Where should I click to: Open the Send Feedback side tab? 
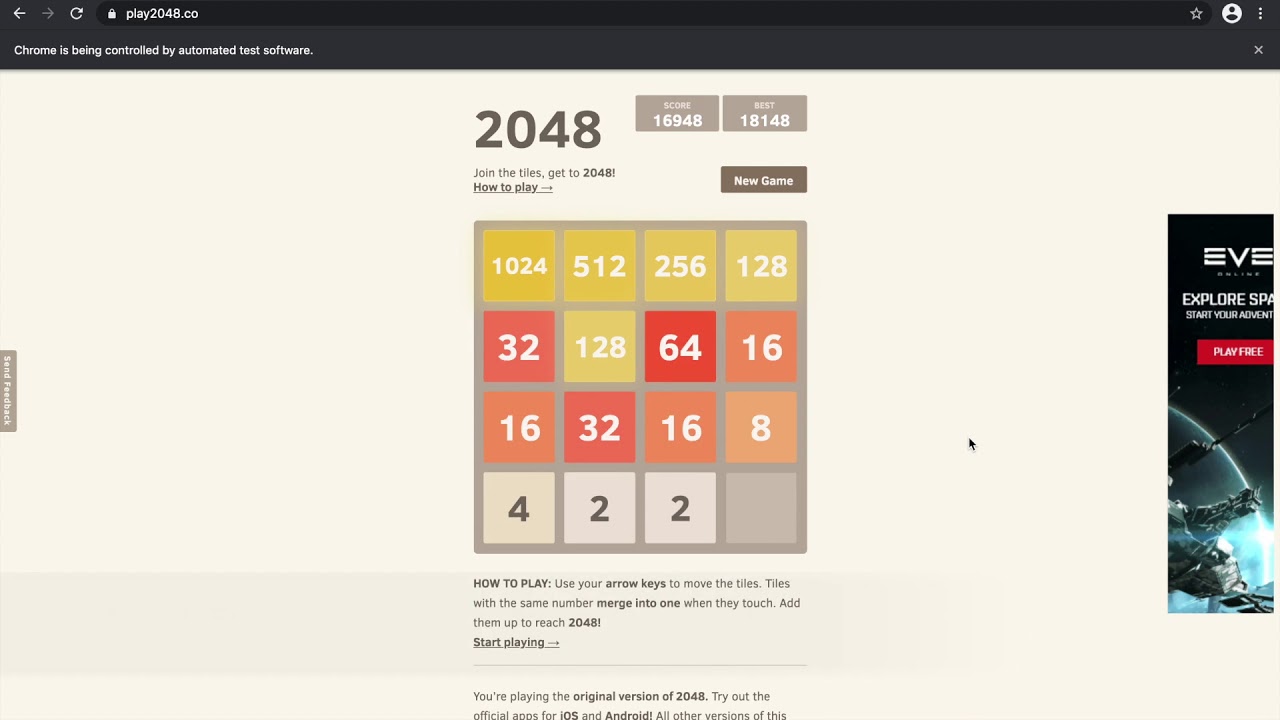(7, 391)
